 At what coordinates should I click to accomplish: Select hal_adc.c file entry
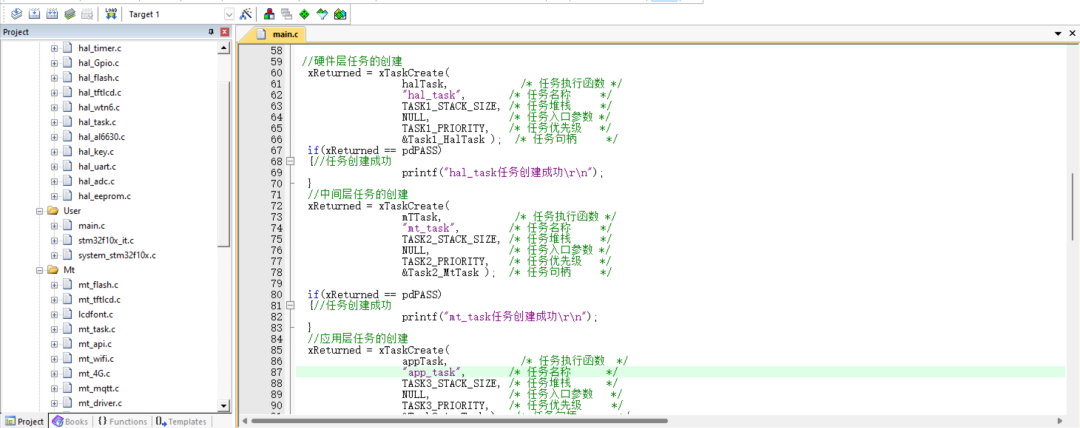click(96, 181)
